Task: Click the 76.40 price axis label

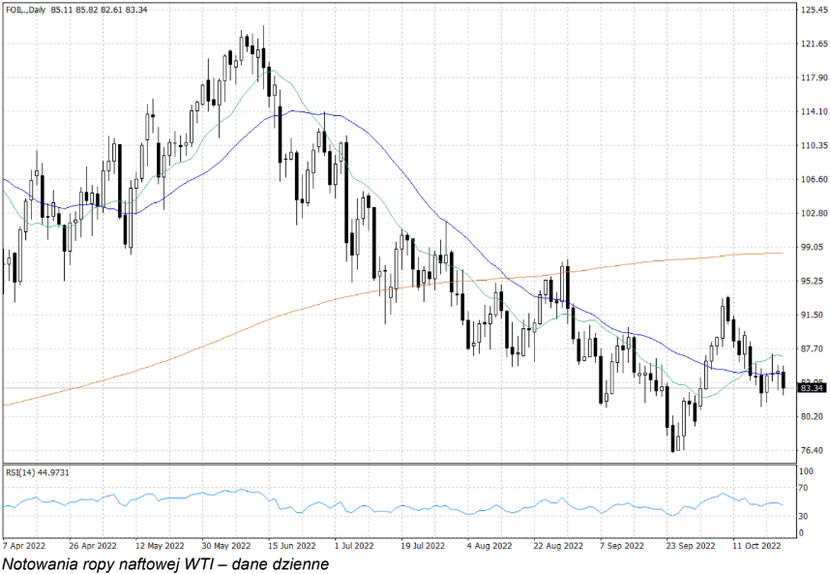Action: (x=811, y=450)
